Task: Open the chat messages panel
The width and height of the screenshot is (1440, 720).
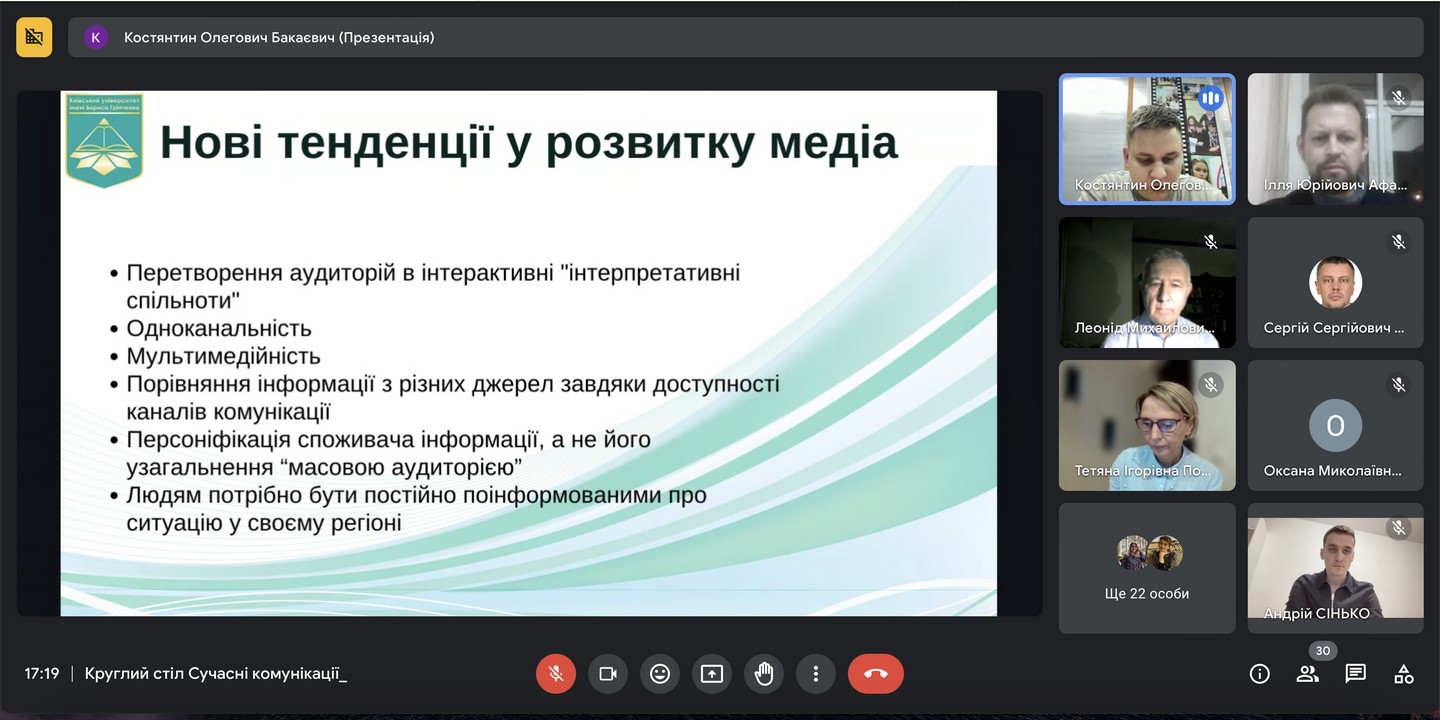Action: point(1356,674)
